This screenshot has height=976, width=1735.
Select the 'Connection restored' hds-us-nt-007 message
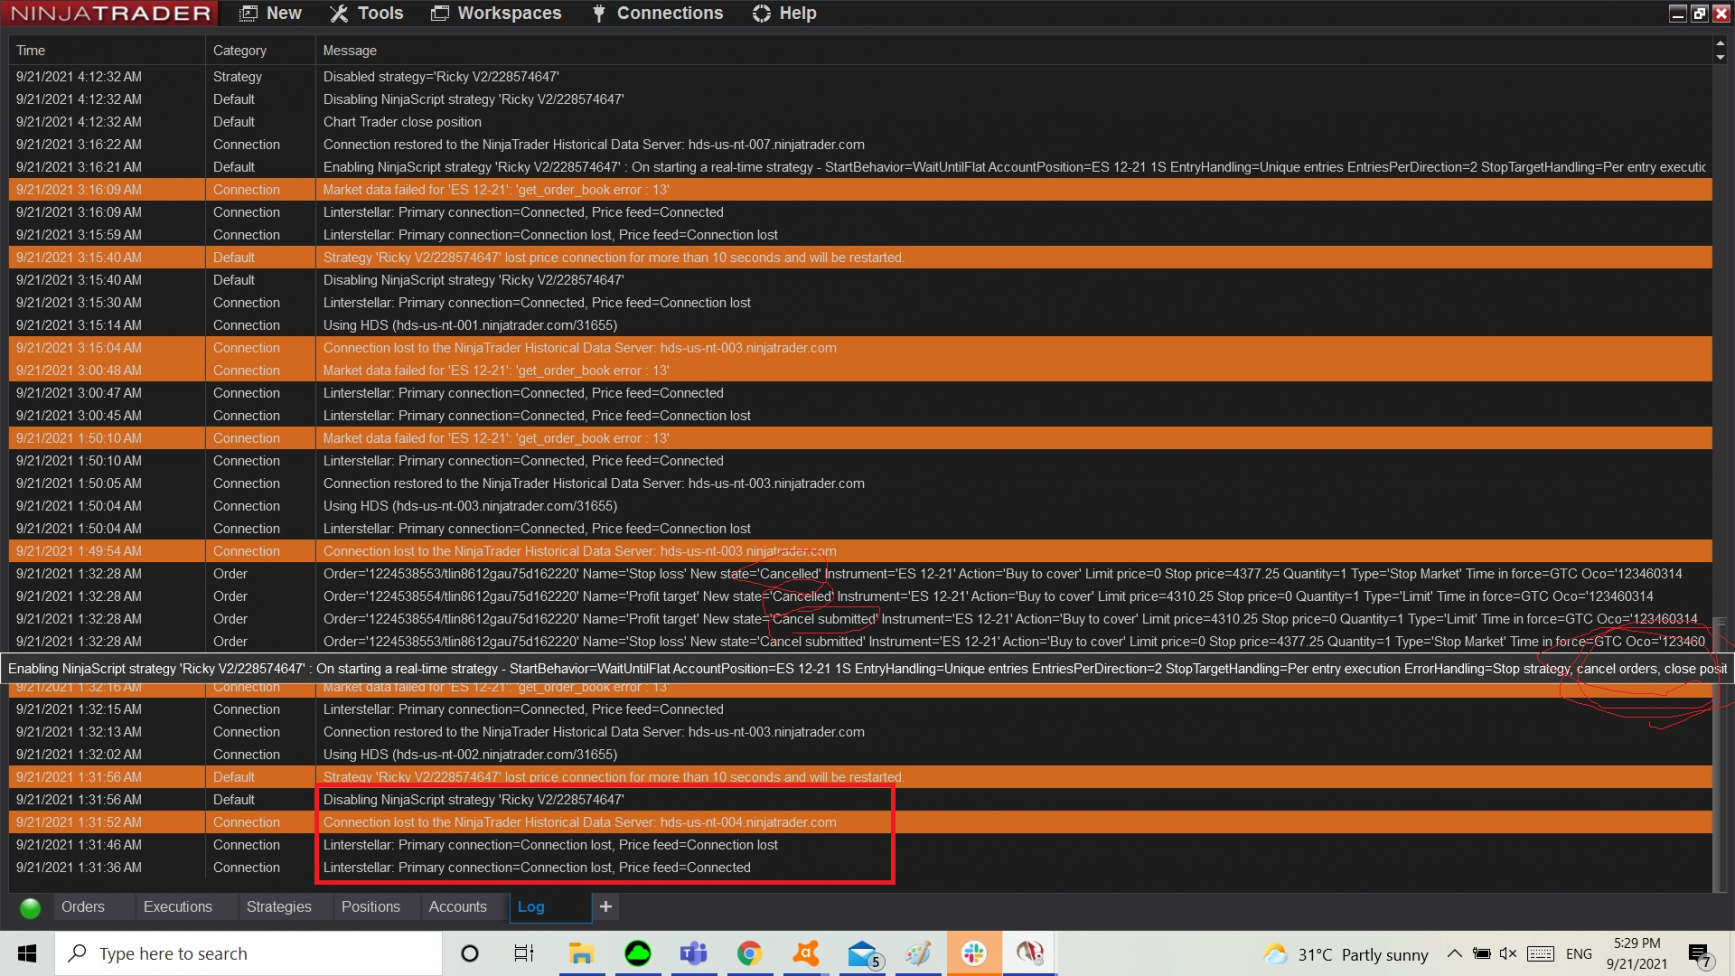pyautogui.click(x=594, y=145)
